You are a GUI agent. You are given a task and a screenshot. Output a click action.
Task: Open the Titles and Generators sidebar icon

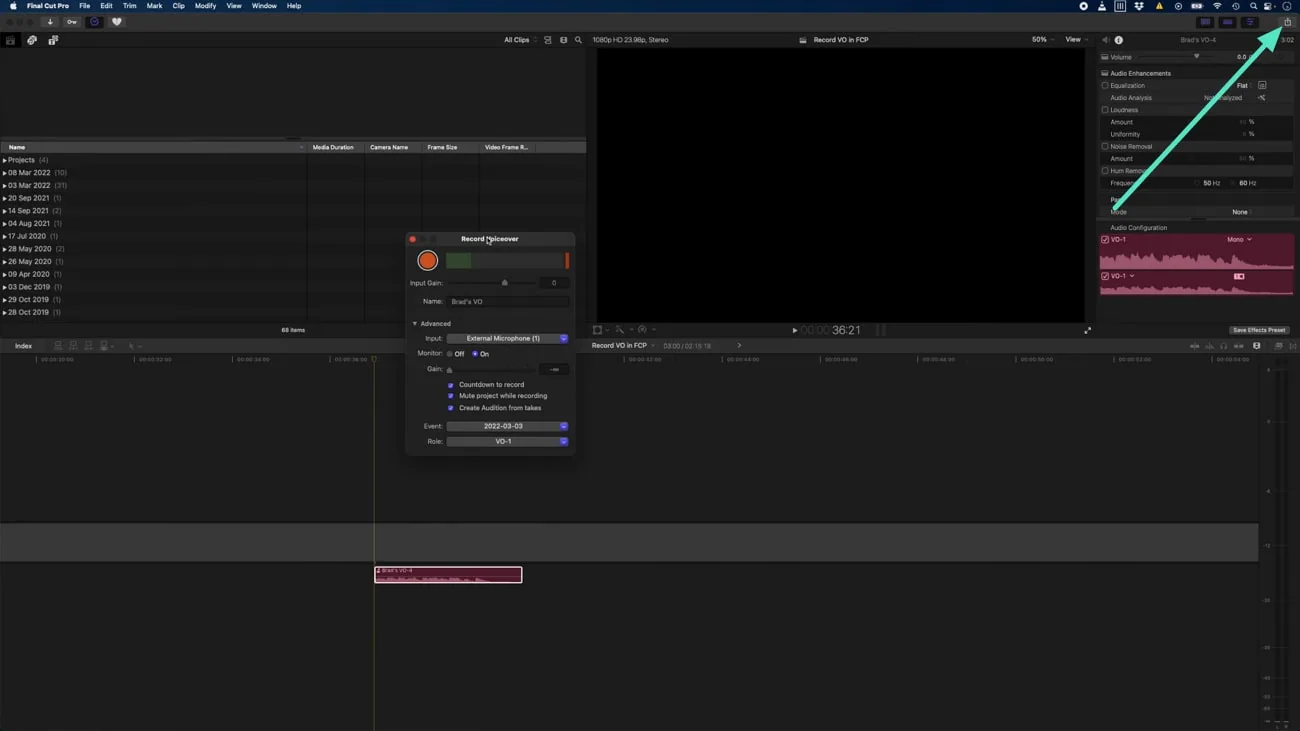[53, 40]
